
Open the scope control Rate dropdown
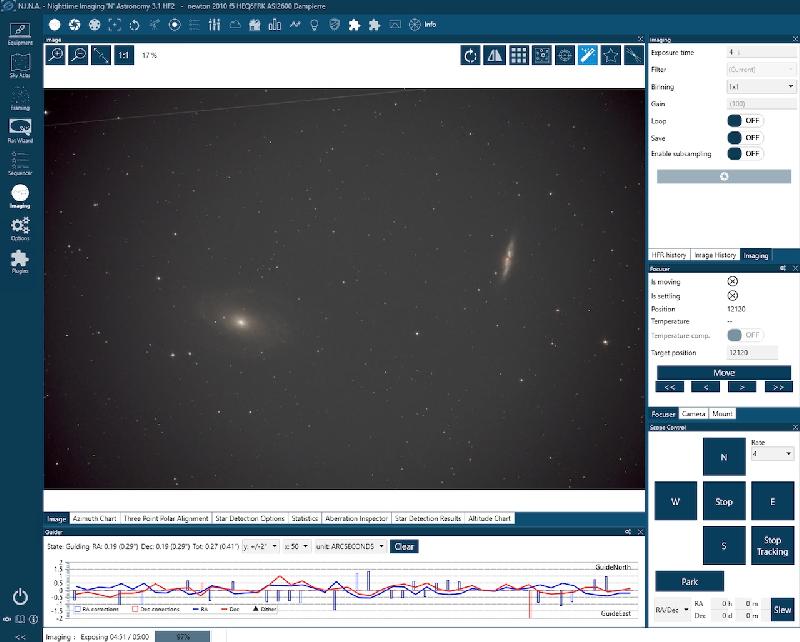tap(772, 453)
